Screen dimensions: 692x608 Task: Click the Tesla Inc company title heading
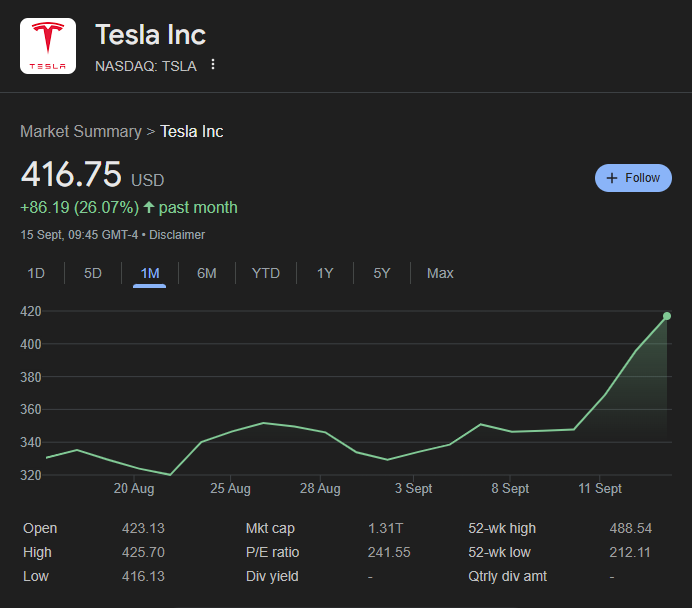pyautogui.click(x=150, y=34)
